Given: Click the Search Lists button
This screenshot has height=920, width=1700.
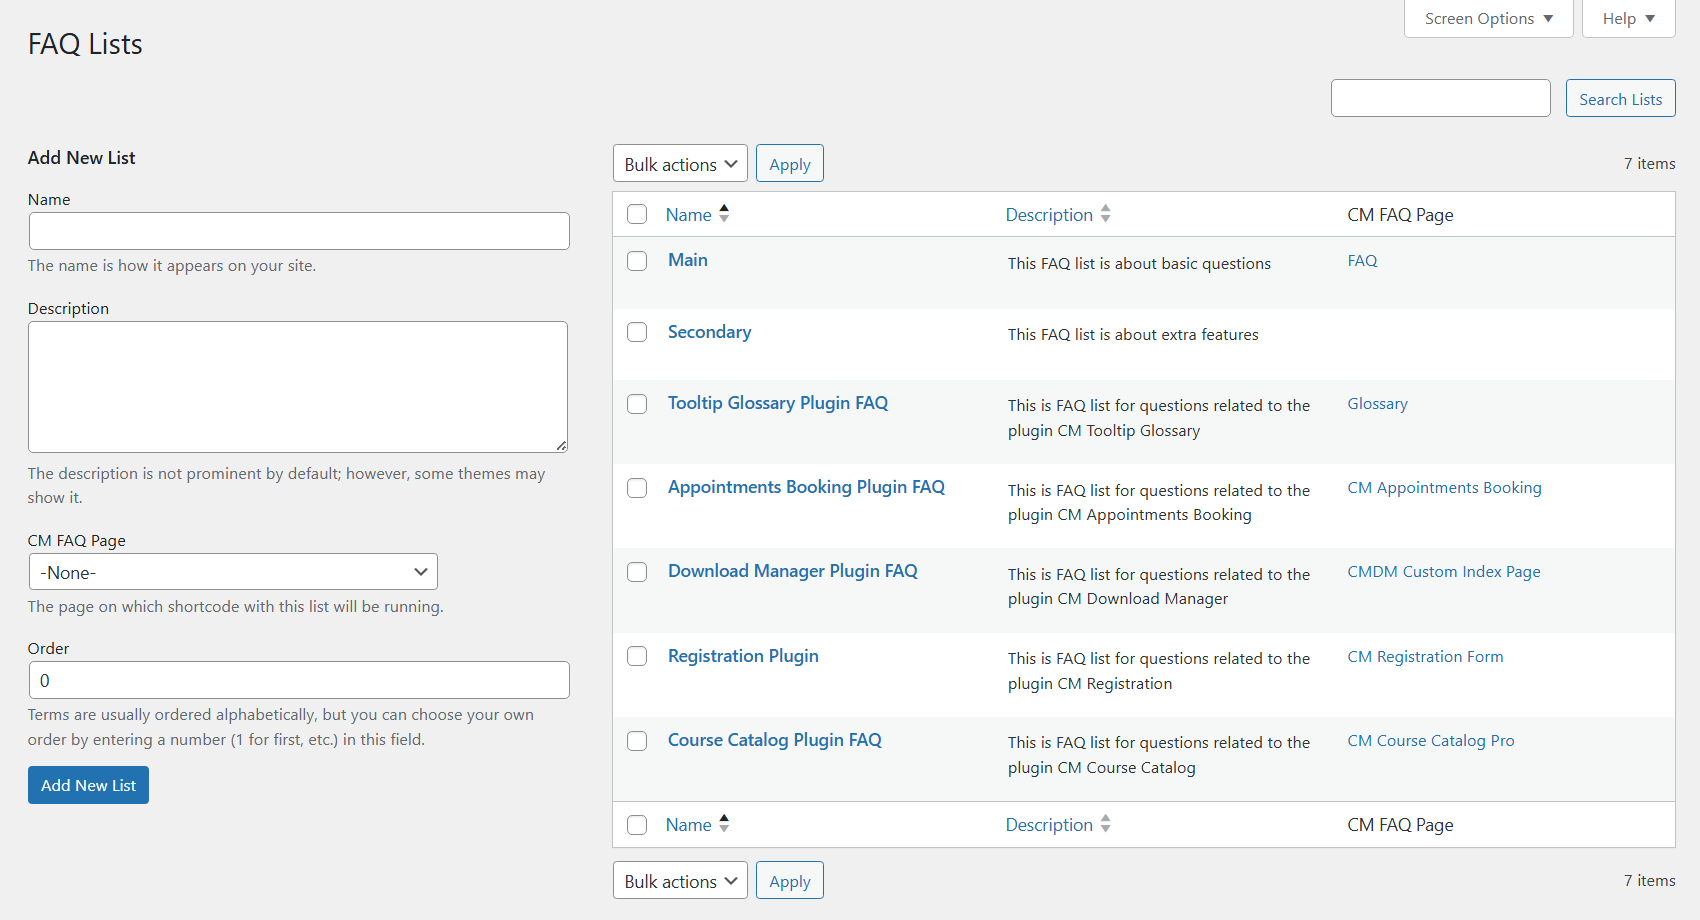Looking at the screenshot, I should (x=1620, y=99).
